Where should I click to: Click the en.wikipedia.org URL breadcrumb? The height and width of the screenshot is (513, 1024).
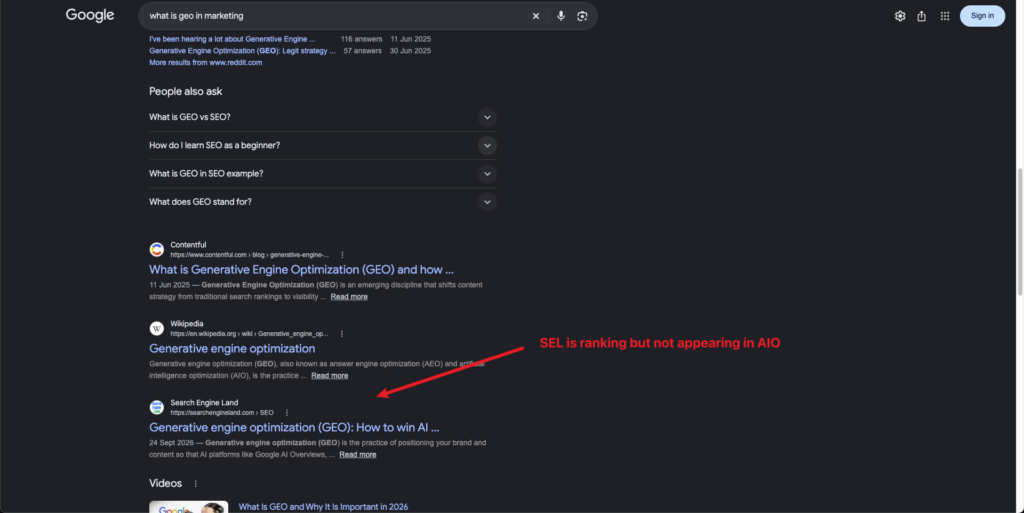pos(249,334)
